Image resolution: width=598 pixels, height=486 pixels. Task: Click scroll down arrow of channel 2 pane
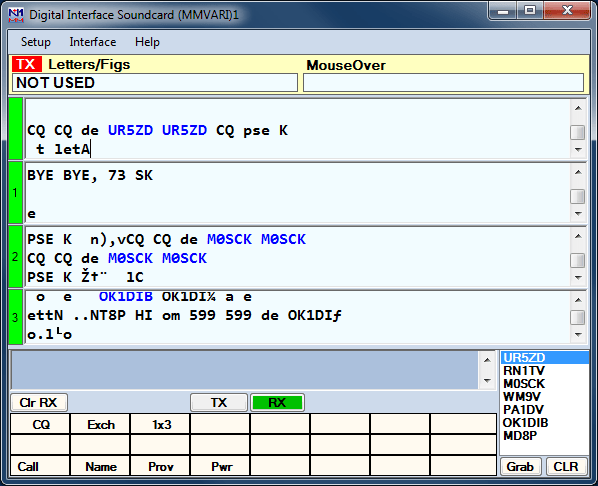tap(578, 278)
